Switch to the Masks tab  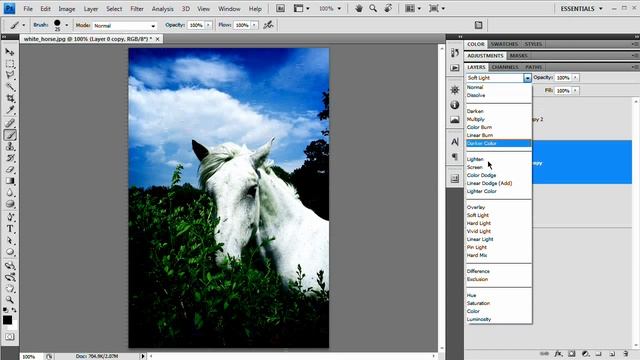519,56
